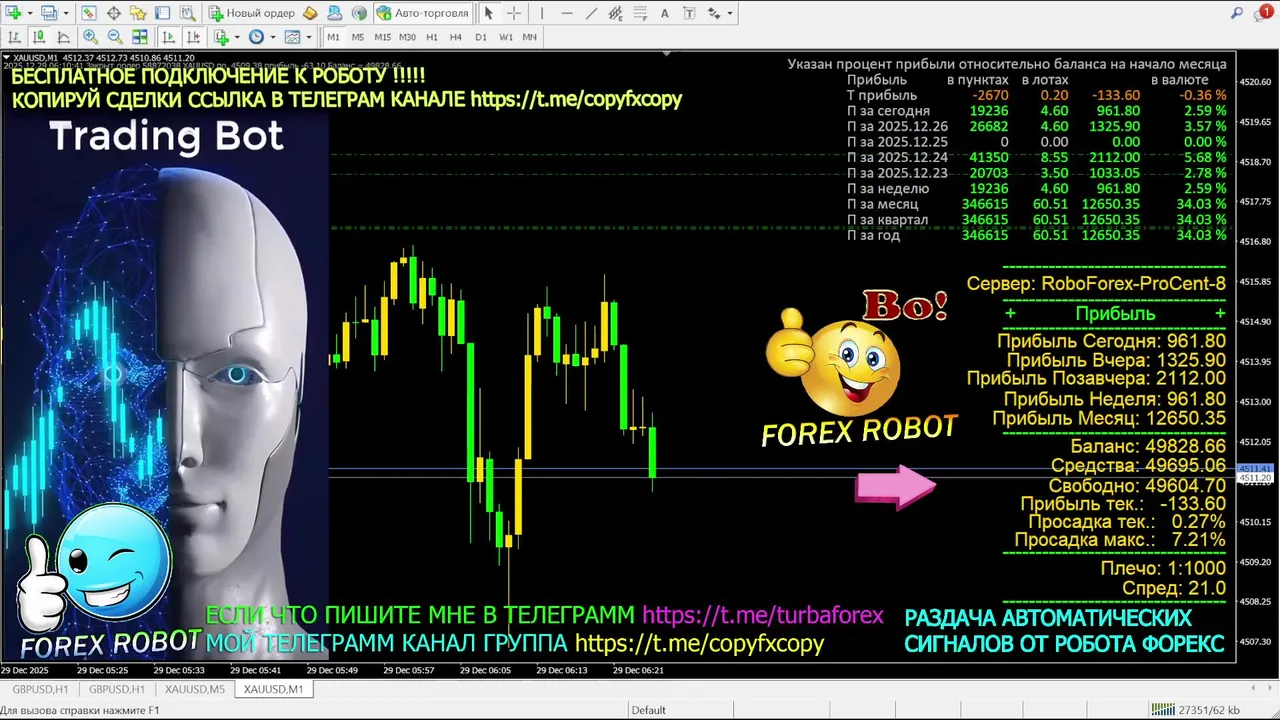
Task: Open the Strategy Tester magnifier icon
Action: tap(187, 13)
